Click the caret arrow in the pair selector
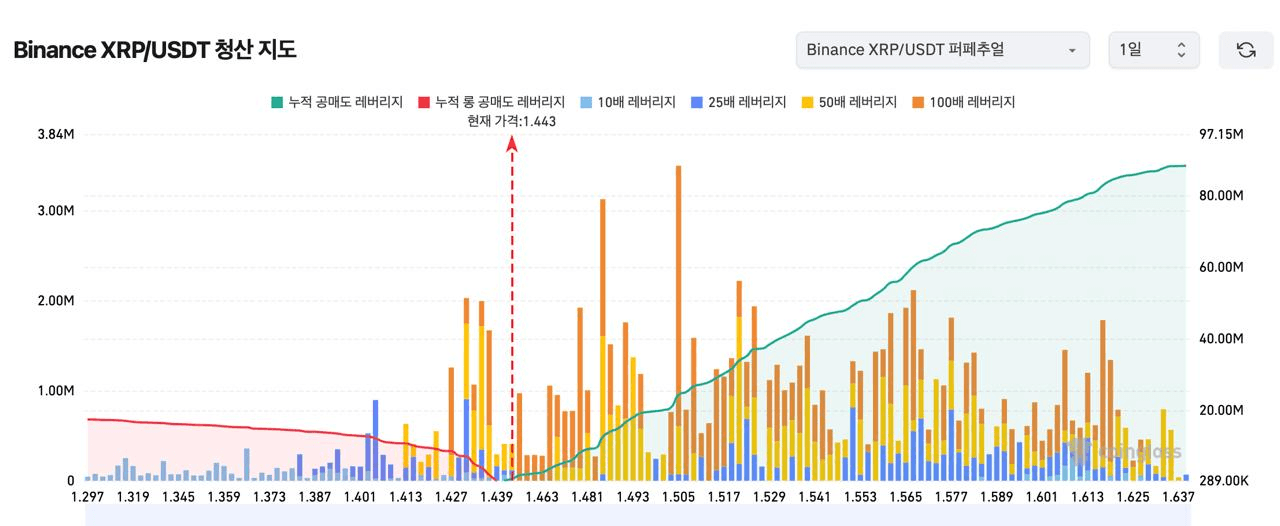Image resolution: width=1280 pixels, height=526 pixels. pyautogui.click(x=1072, y=50)
